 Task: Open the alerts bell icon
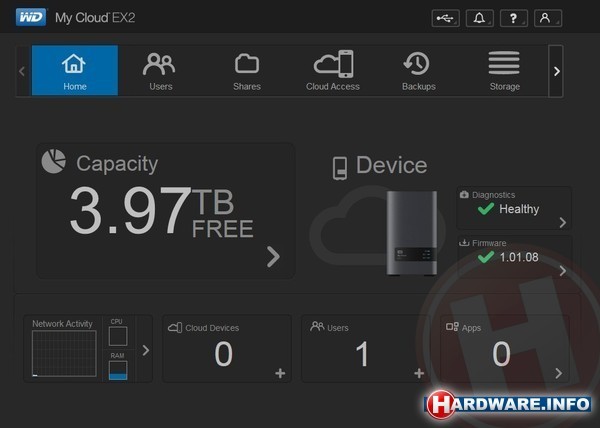[x=479, y=18]
